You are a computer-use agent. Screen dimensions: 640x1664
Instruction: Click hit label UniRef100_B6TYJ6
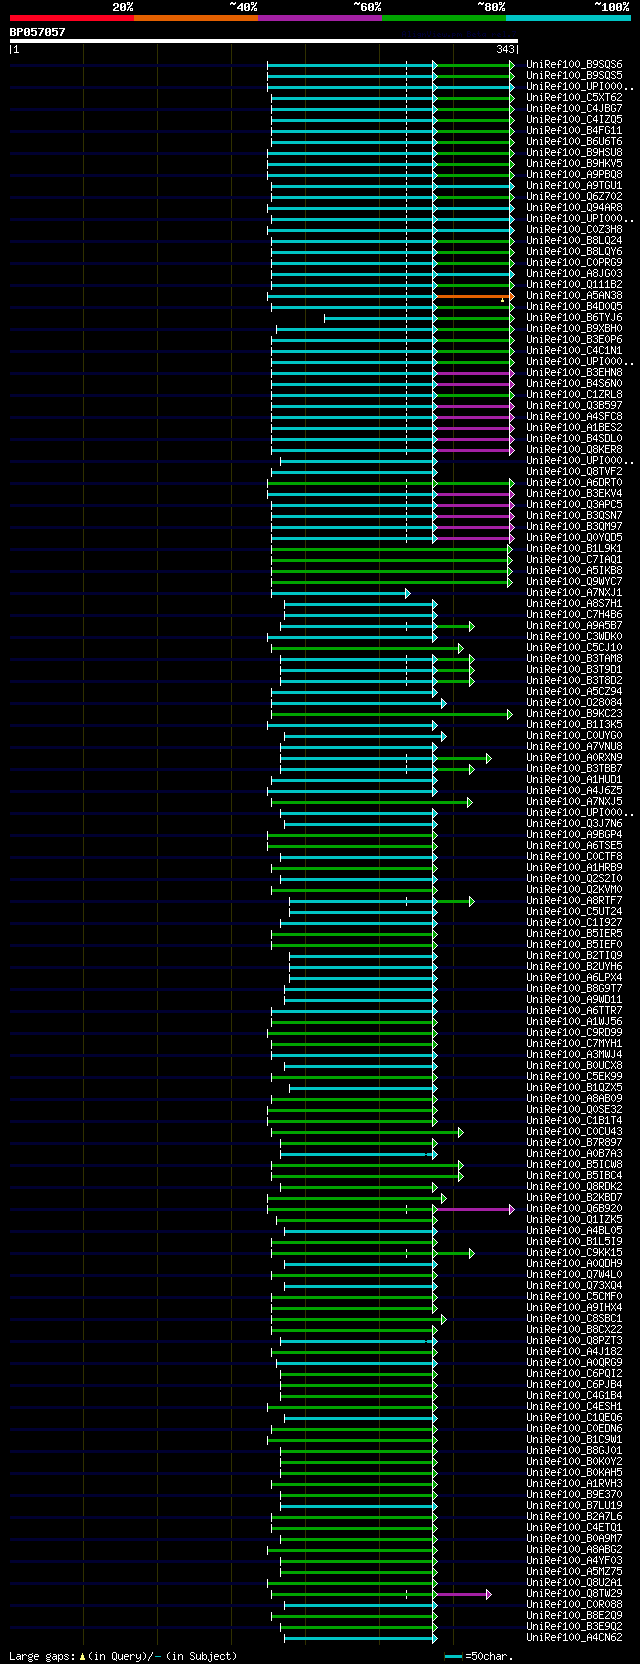574,317
